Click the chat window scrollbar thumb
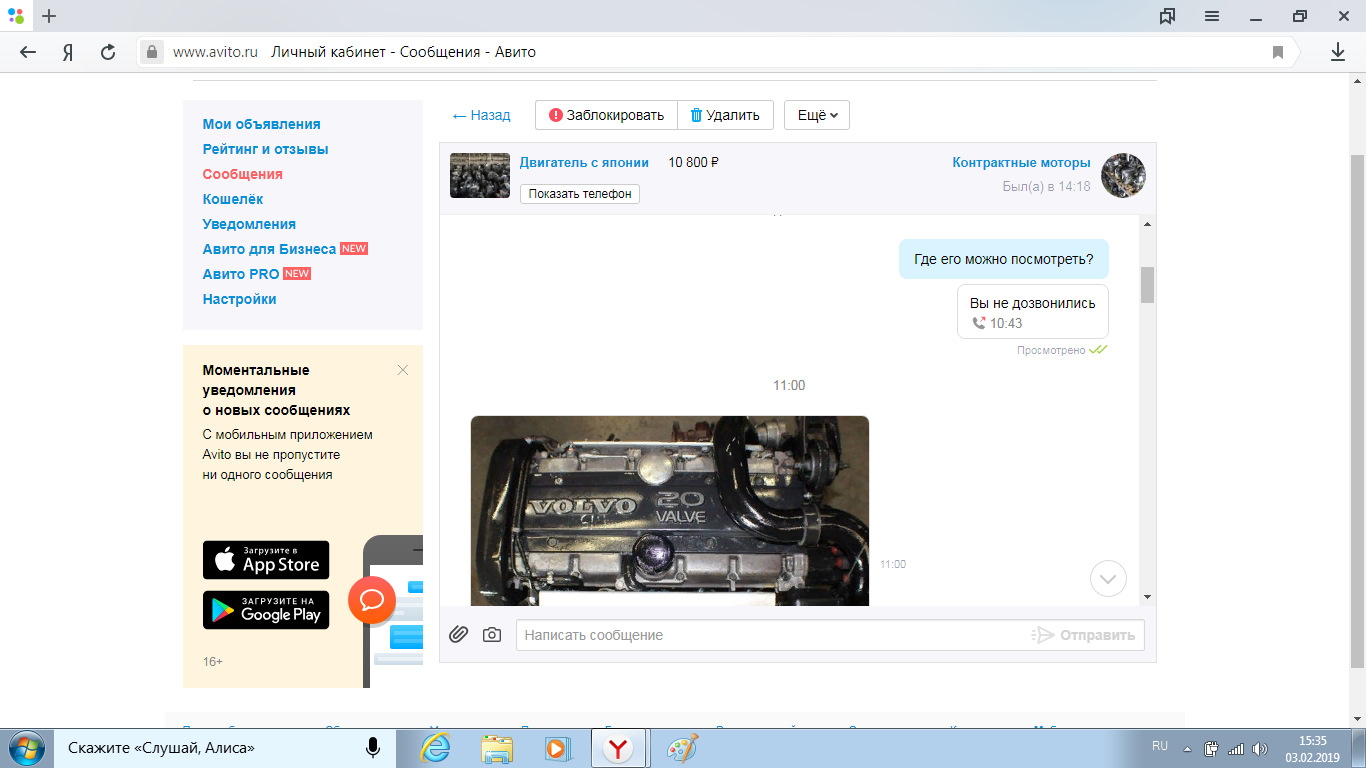 (x=1147, y=284)
